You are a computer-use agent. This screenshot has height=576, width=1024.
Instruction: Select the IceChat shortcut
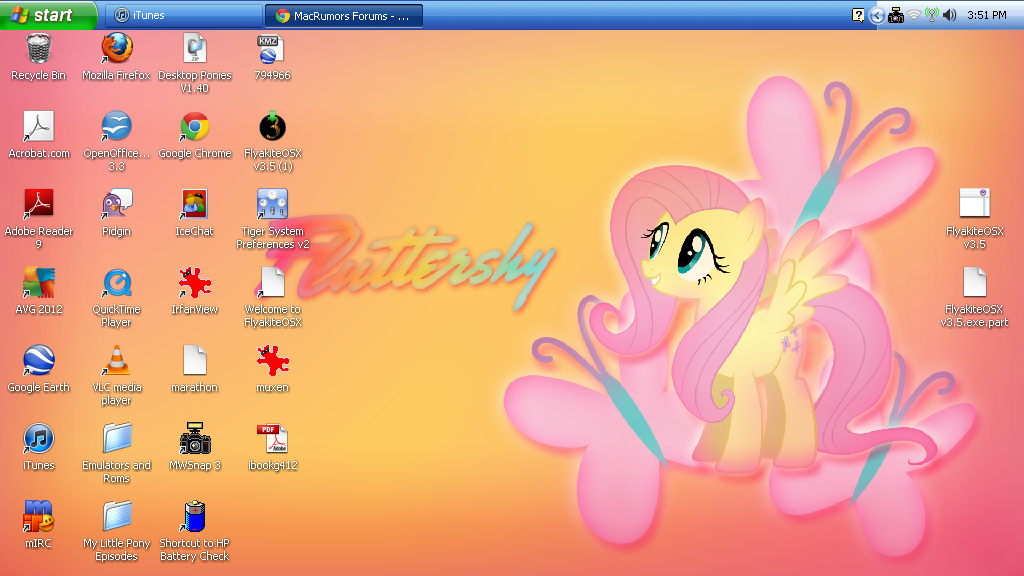pyautogui.click(x=195, y=204)
